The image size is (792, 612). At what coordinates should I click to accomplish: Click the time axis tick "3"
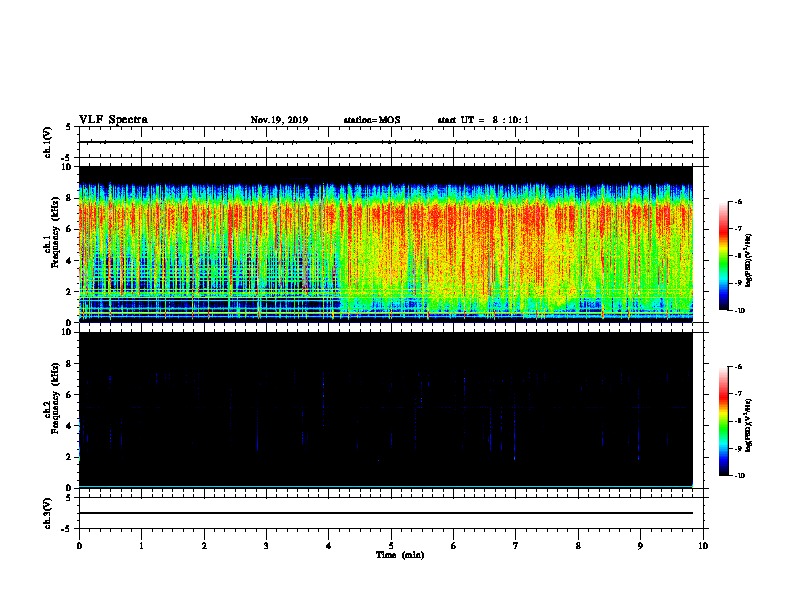[266, 545]
